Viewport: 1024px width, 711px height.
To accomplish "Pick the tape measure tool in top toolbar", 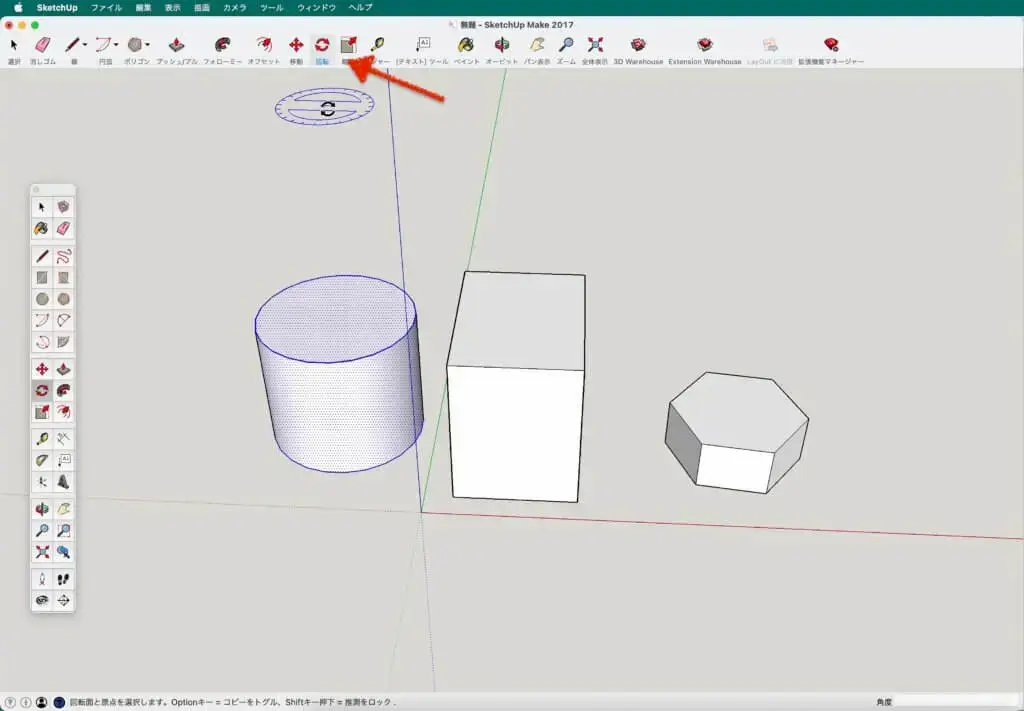I will (x=377, y=45).
